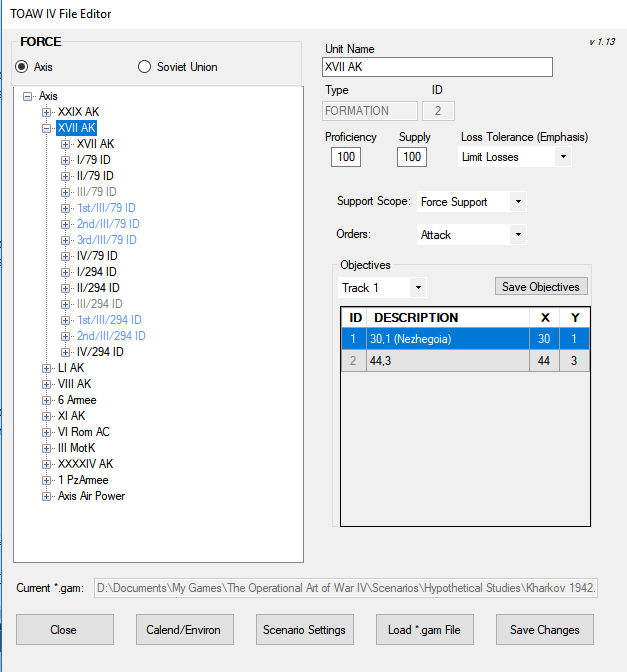The height and width of the screenshot is (672, 627).
Task: Click the Save Changes button
Action: 545,630
